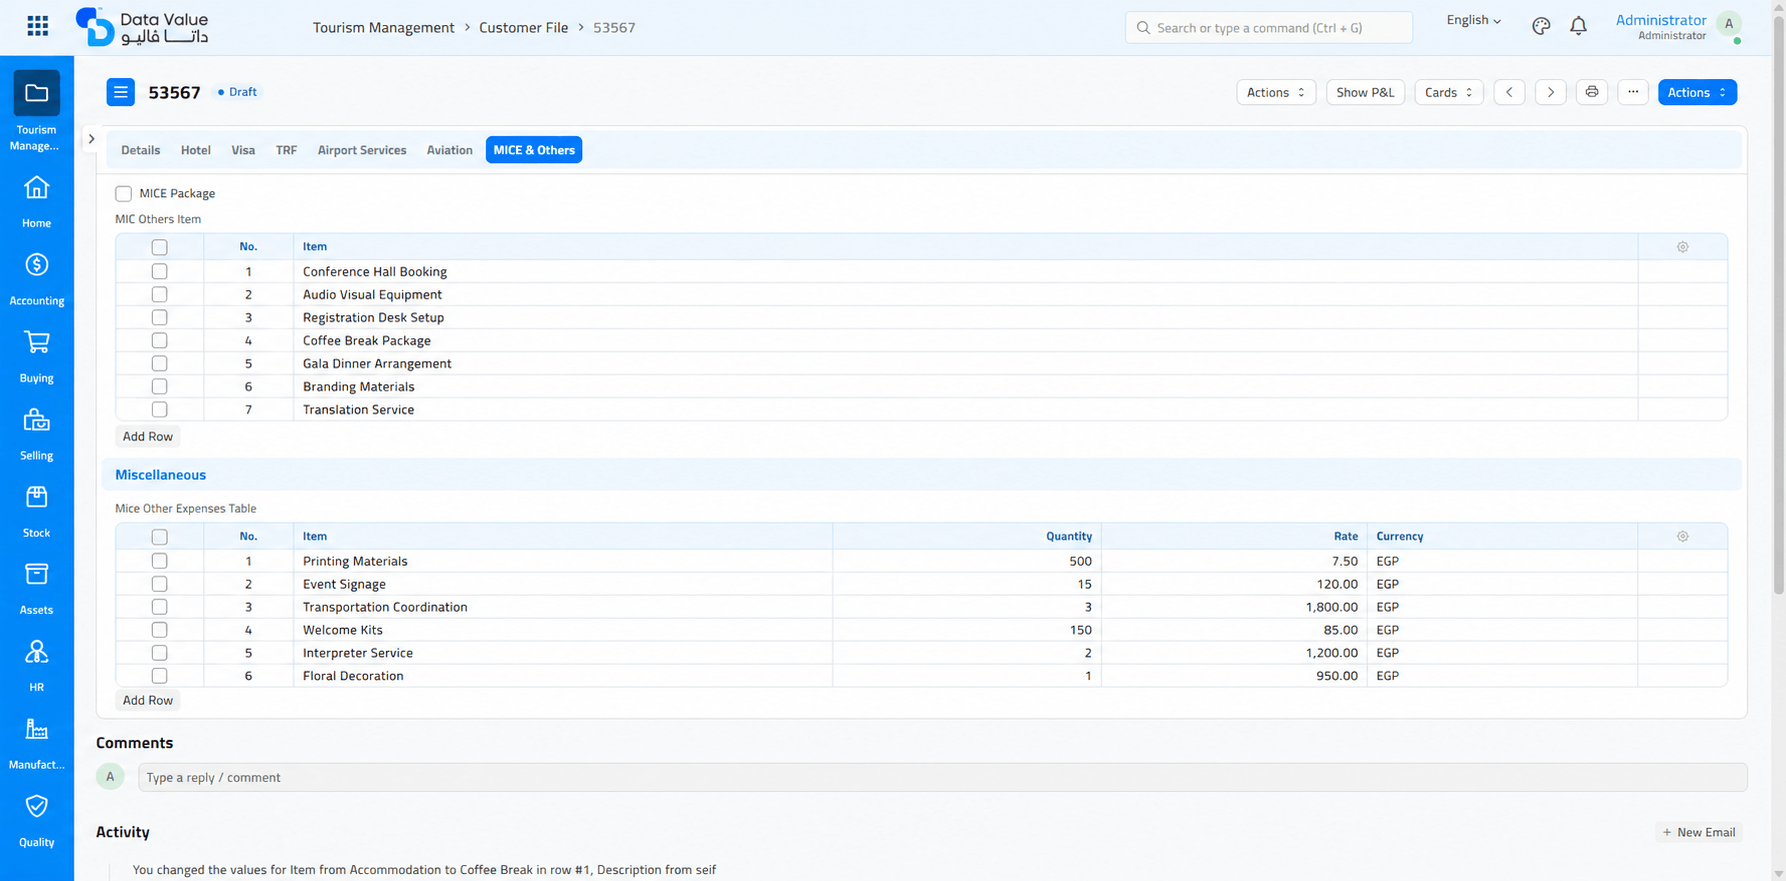This screenshot has height=881, width=1786.
Task: Open Mice Other Expenses table settings gear
Action: tap(1683, 537)
